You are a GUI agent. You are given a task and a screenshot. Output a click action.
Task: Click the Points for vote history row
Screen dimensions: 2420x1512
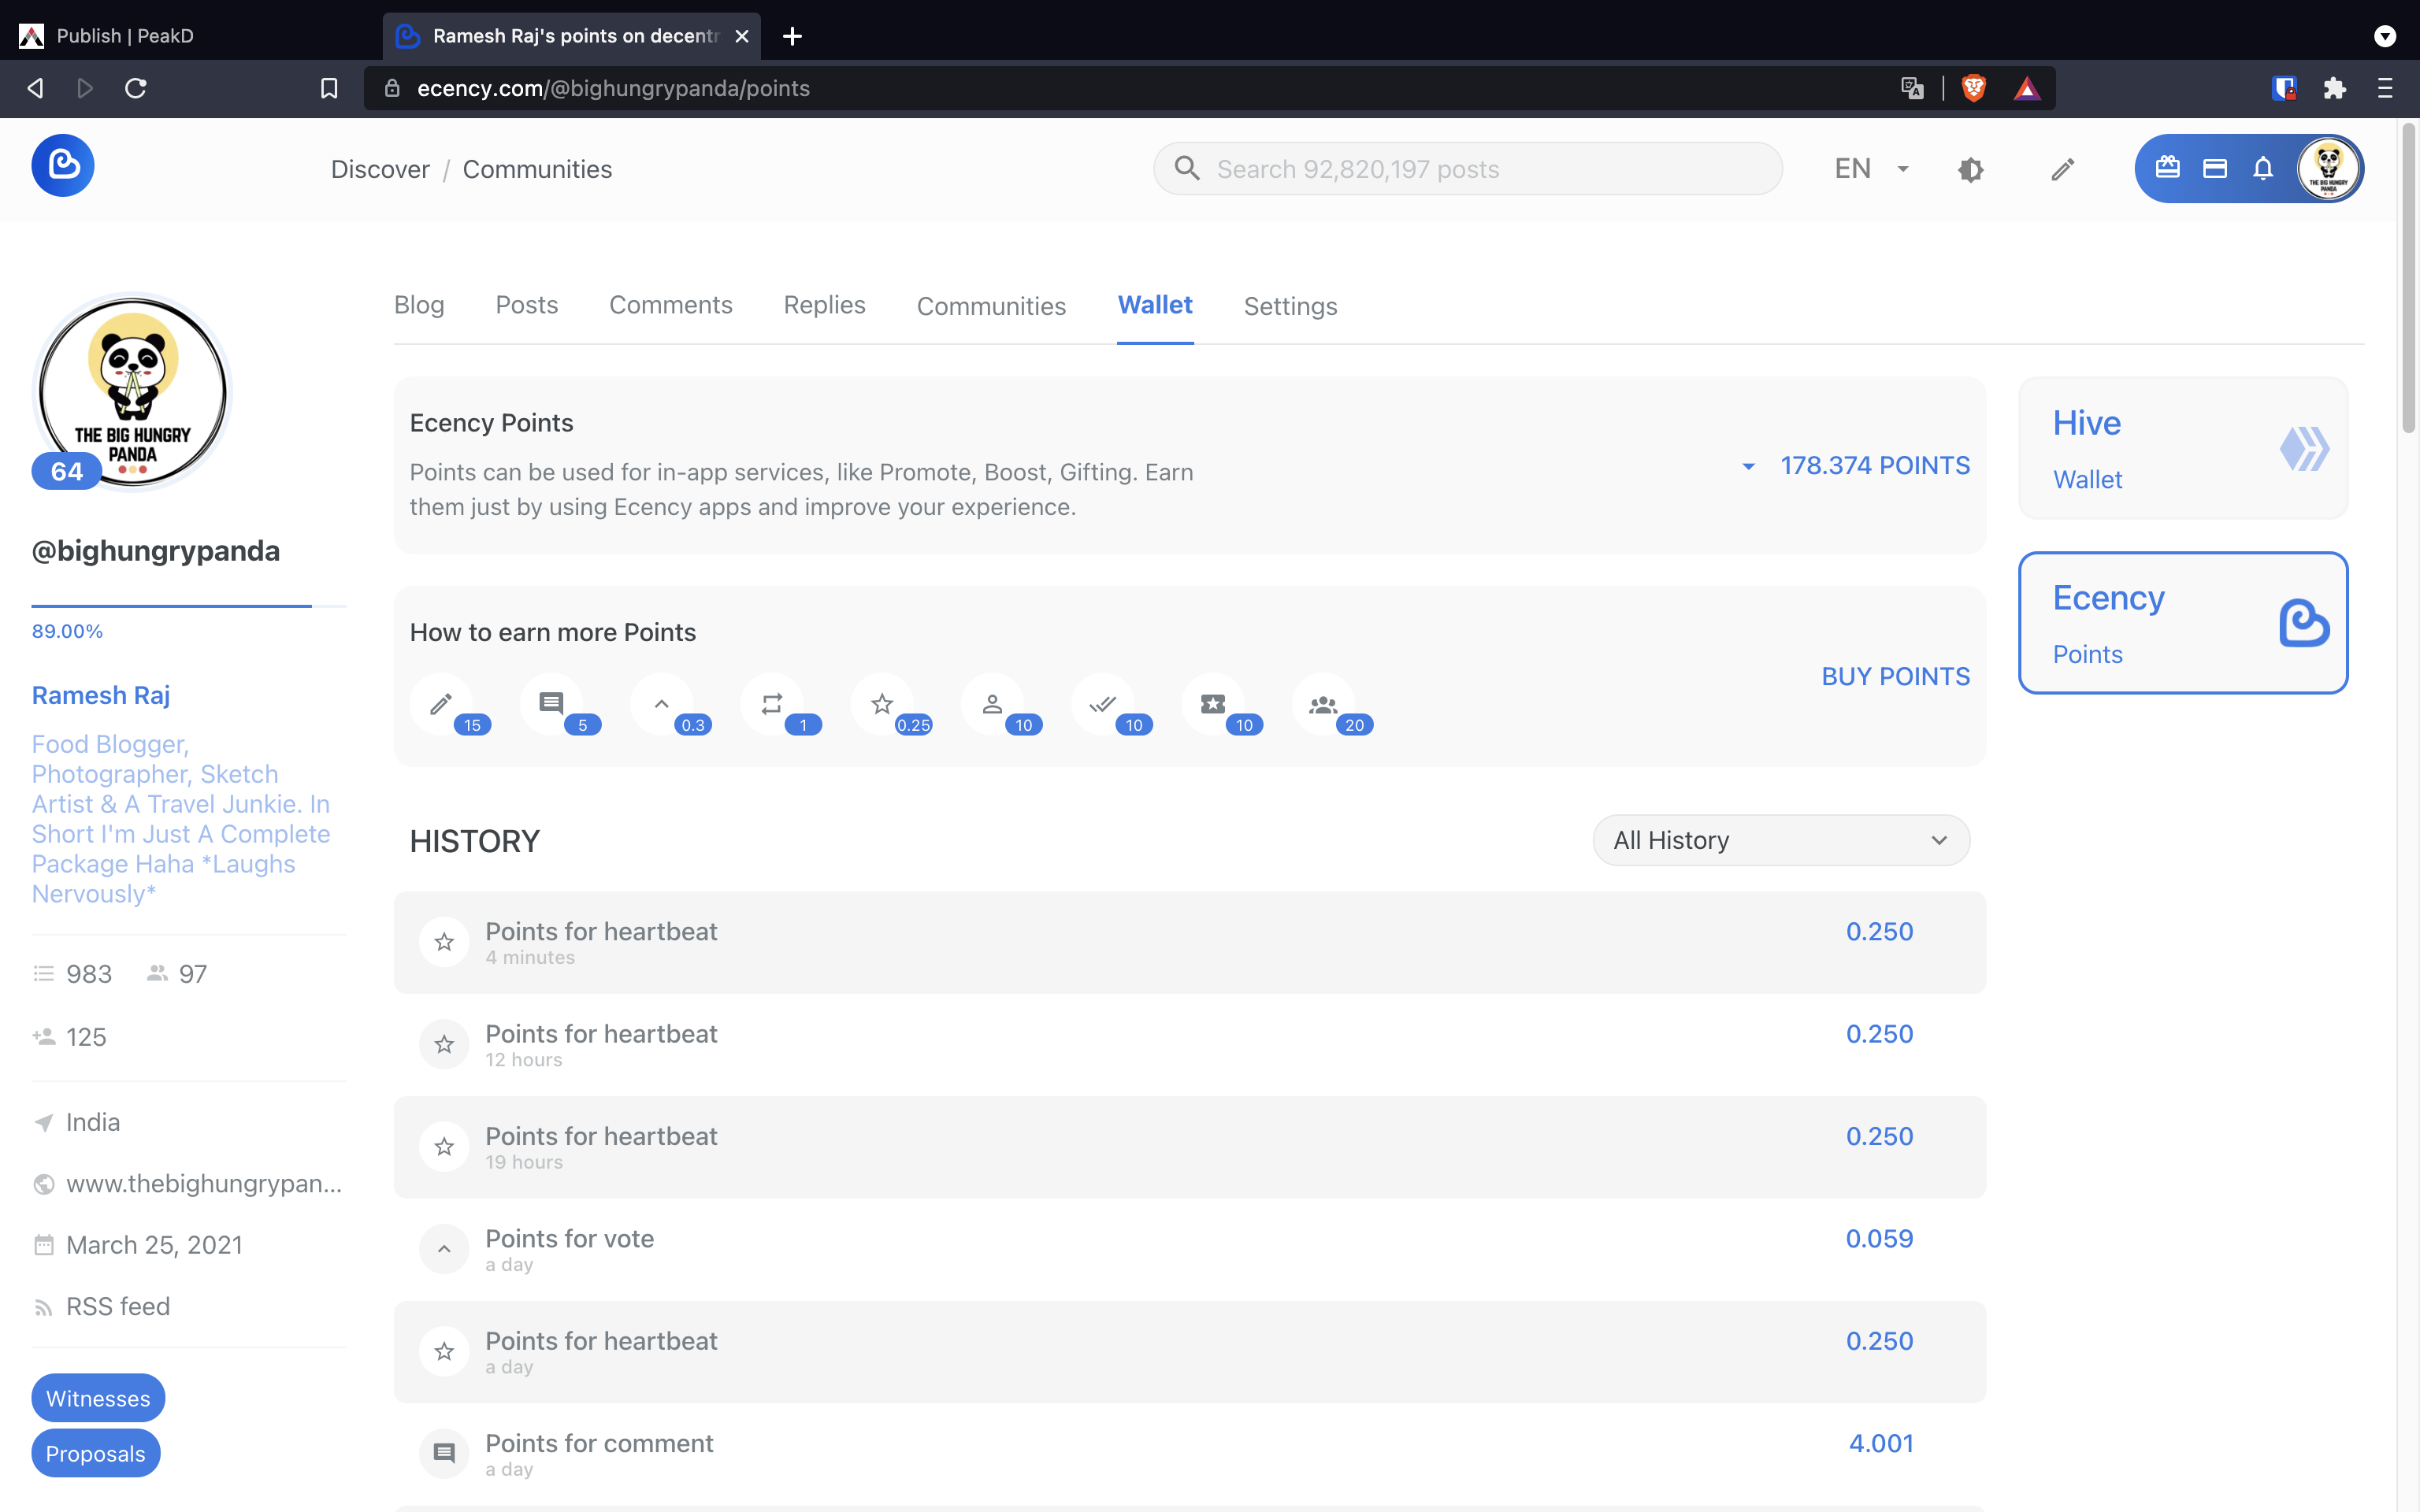1189,1249
